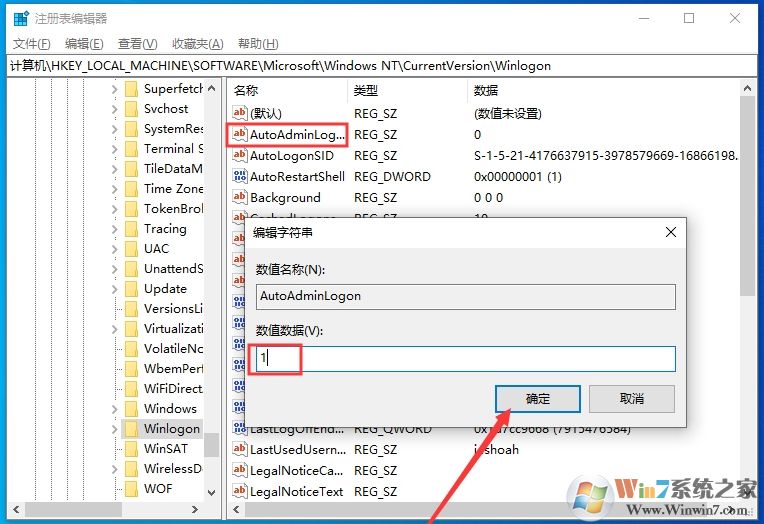Click the string icon beside LegalNoticeText

point(239,491)
